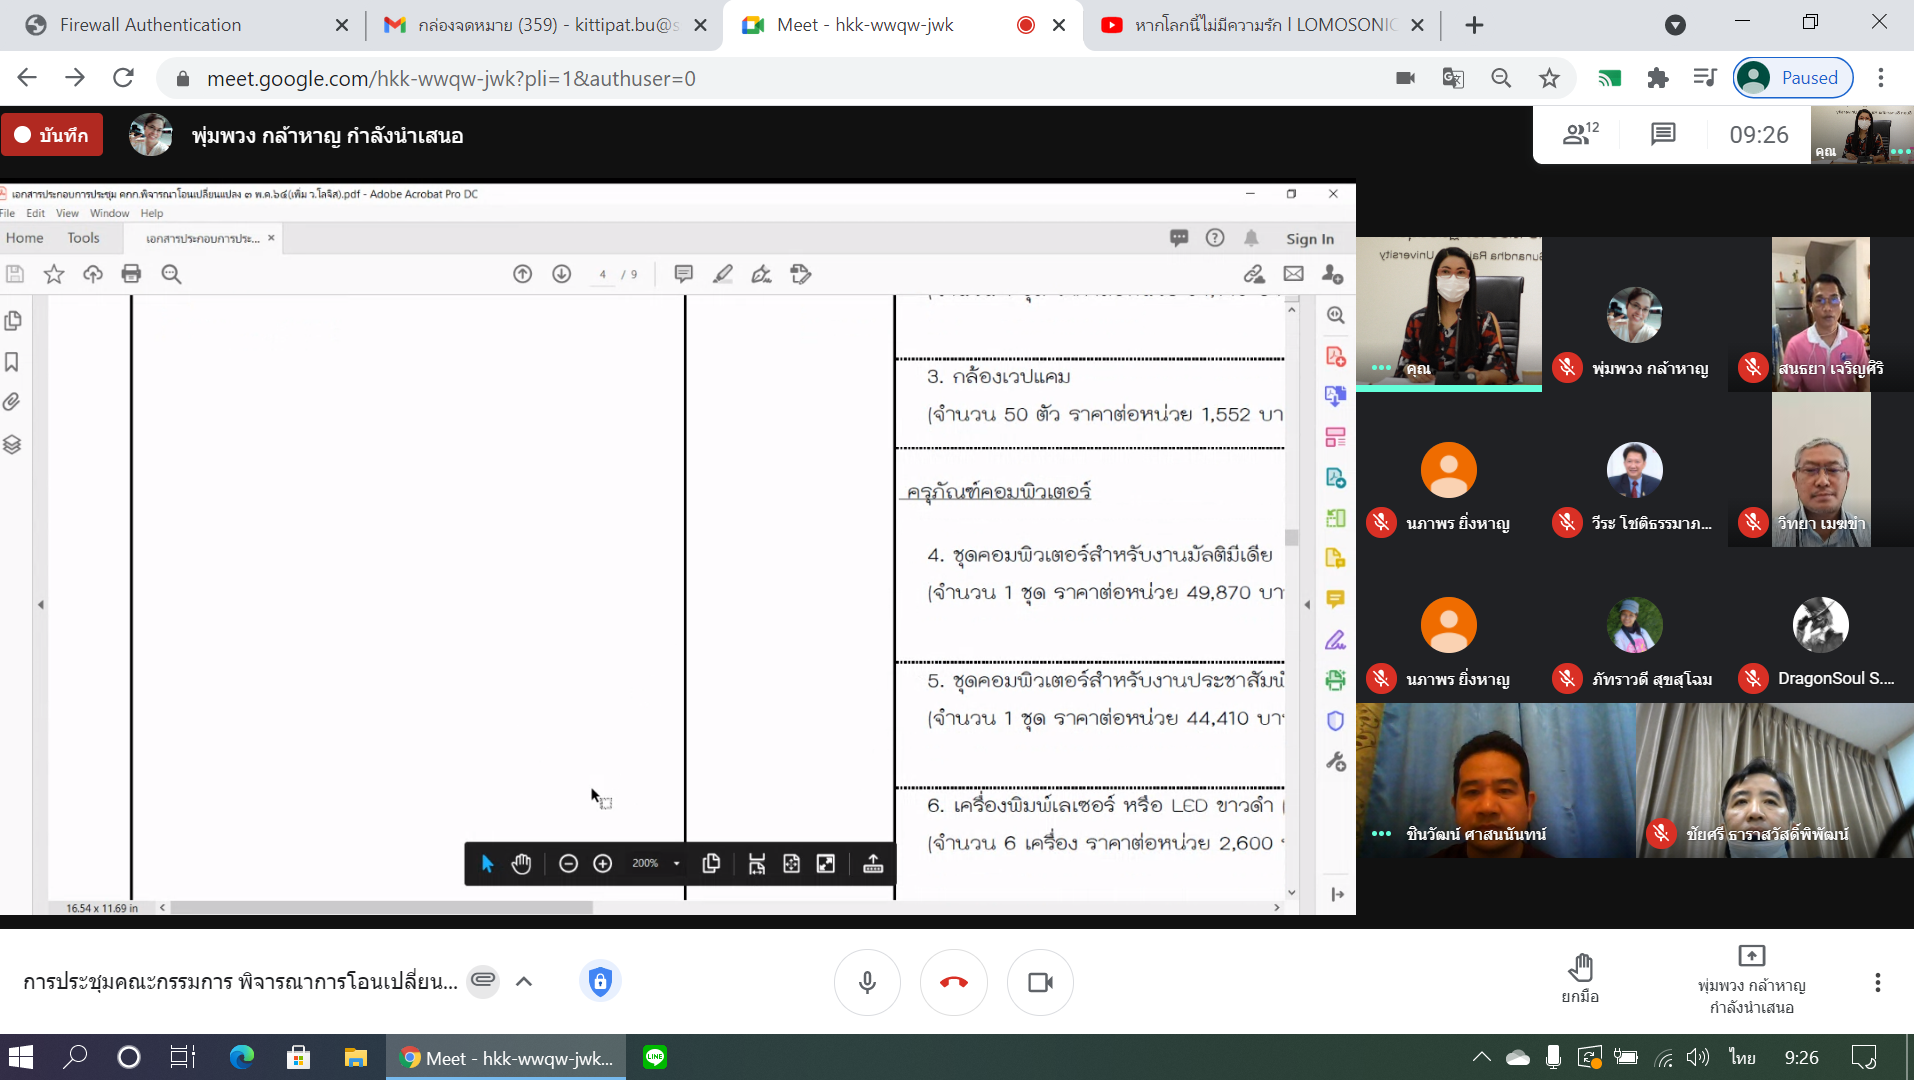
Task: Switch to the Firewall Authentication tab
Action: (x=150, y=25)
